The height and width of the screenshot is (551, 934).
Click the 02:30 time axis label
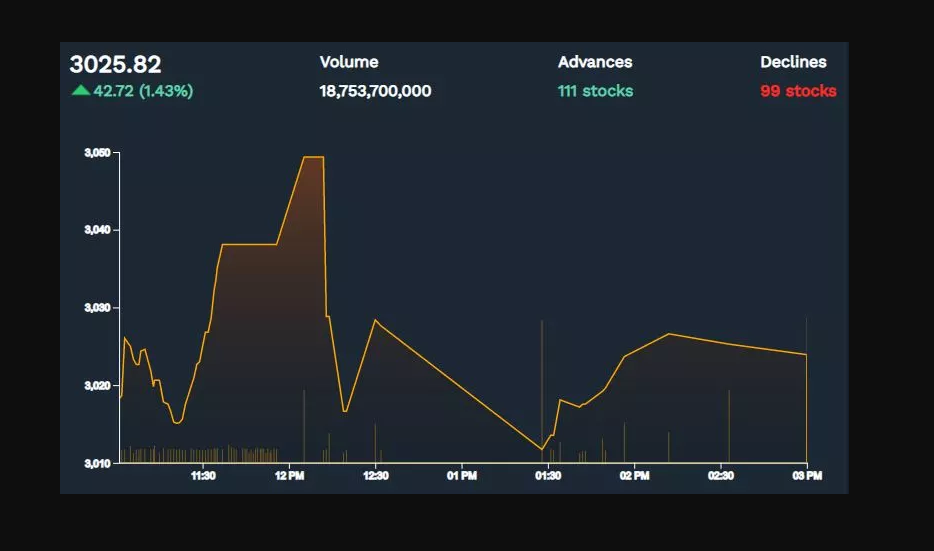tap(720, 476)
